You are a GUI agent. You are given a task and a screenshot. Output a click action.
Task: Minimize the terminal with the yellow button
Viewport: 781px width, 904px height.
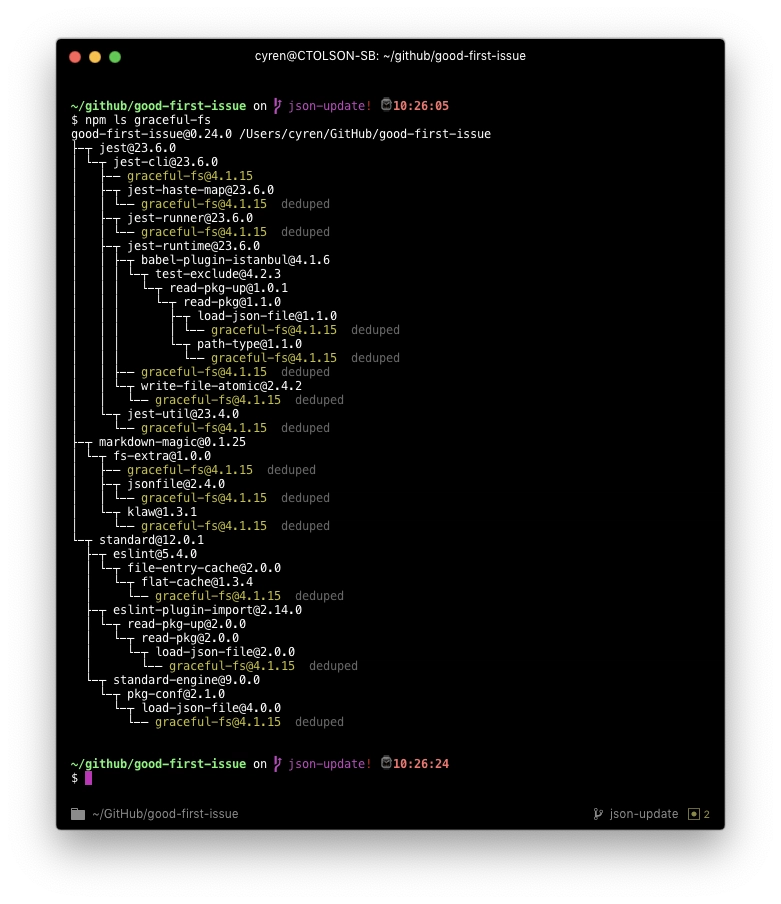[x=95, y=56]
